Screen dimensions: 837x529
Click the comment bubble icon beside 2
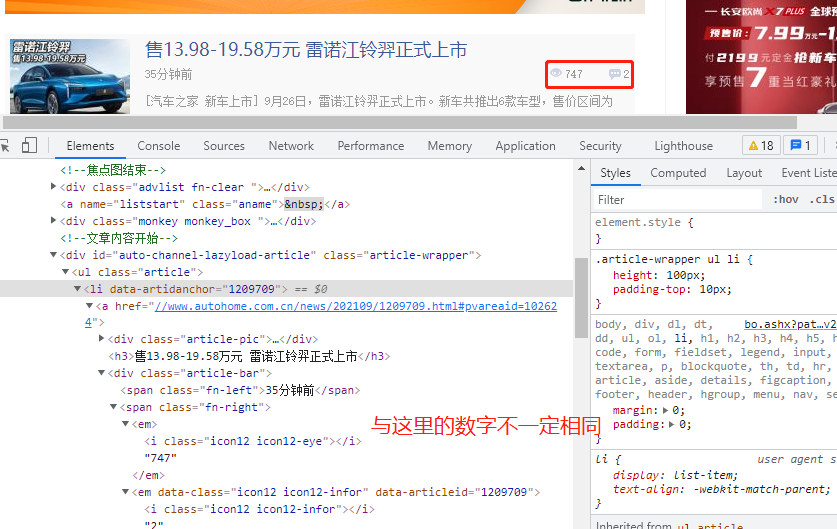[x=614, y=74]
